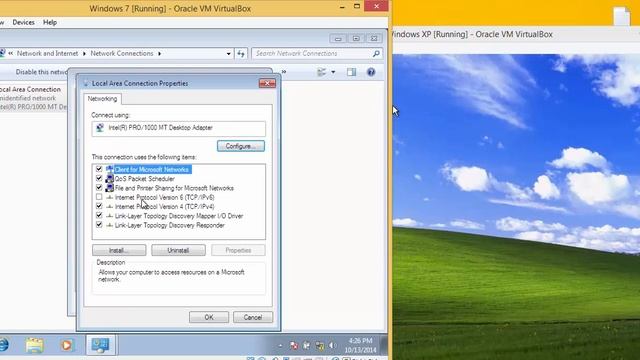Show hidden tray icons arrow
Viewport: 640px width, 360px height.
point(280,346)
